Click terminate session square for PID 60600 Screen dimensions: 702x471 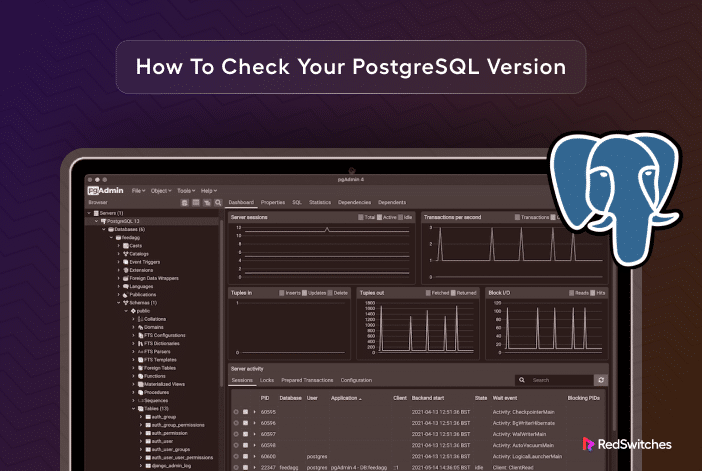point(245,457)
